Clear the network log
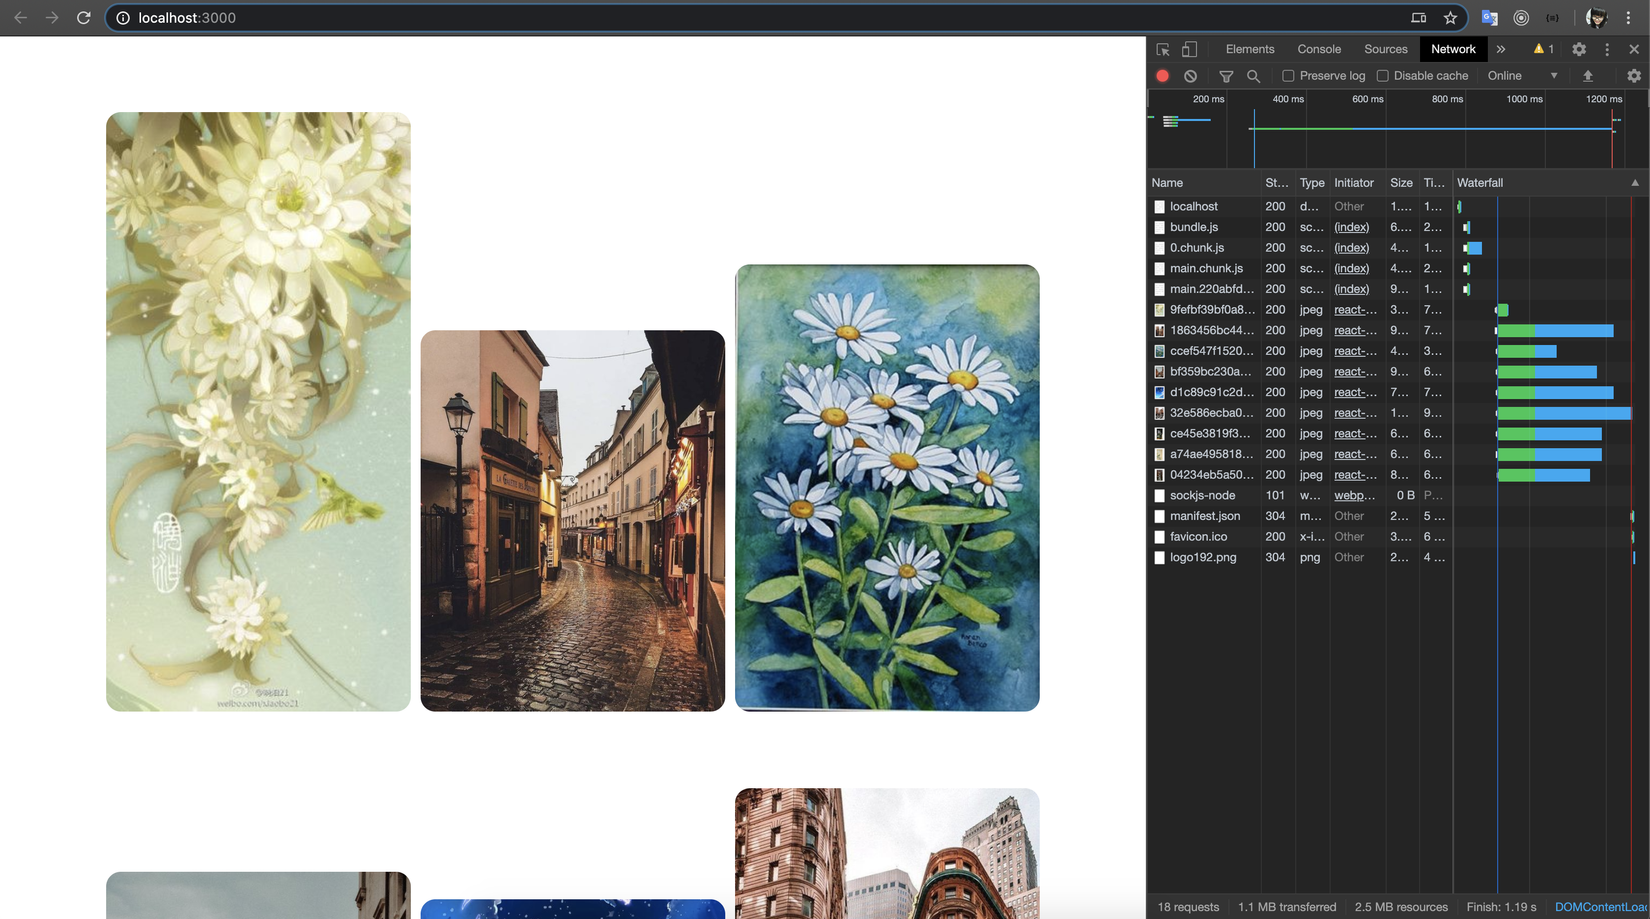The width and height of the screenshot is (1650, 919). point(1190,76)
